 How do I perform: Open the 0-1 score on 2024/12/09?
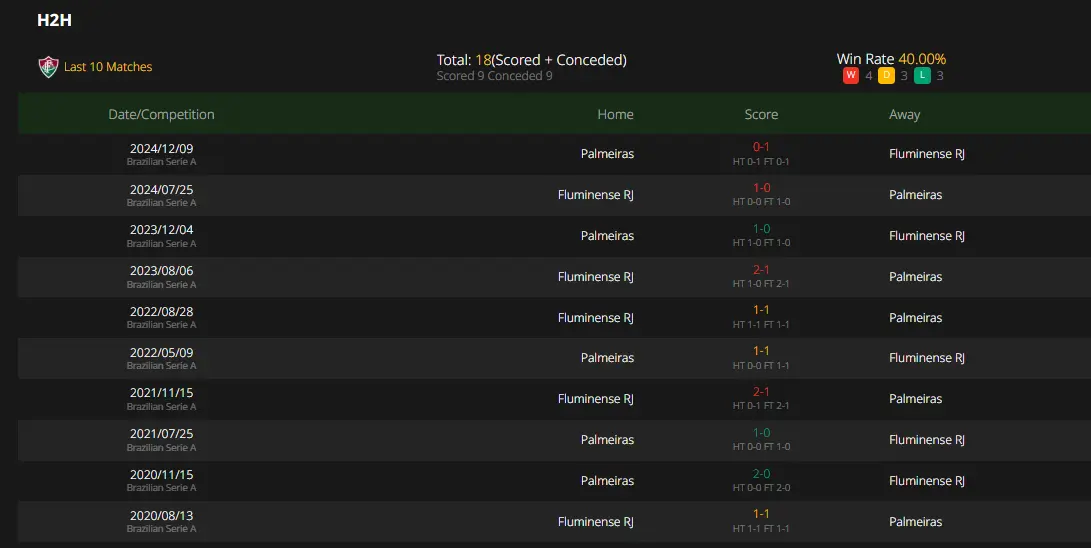click(x=761, y=147)
